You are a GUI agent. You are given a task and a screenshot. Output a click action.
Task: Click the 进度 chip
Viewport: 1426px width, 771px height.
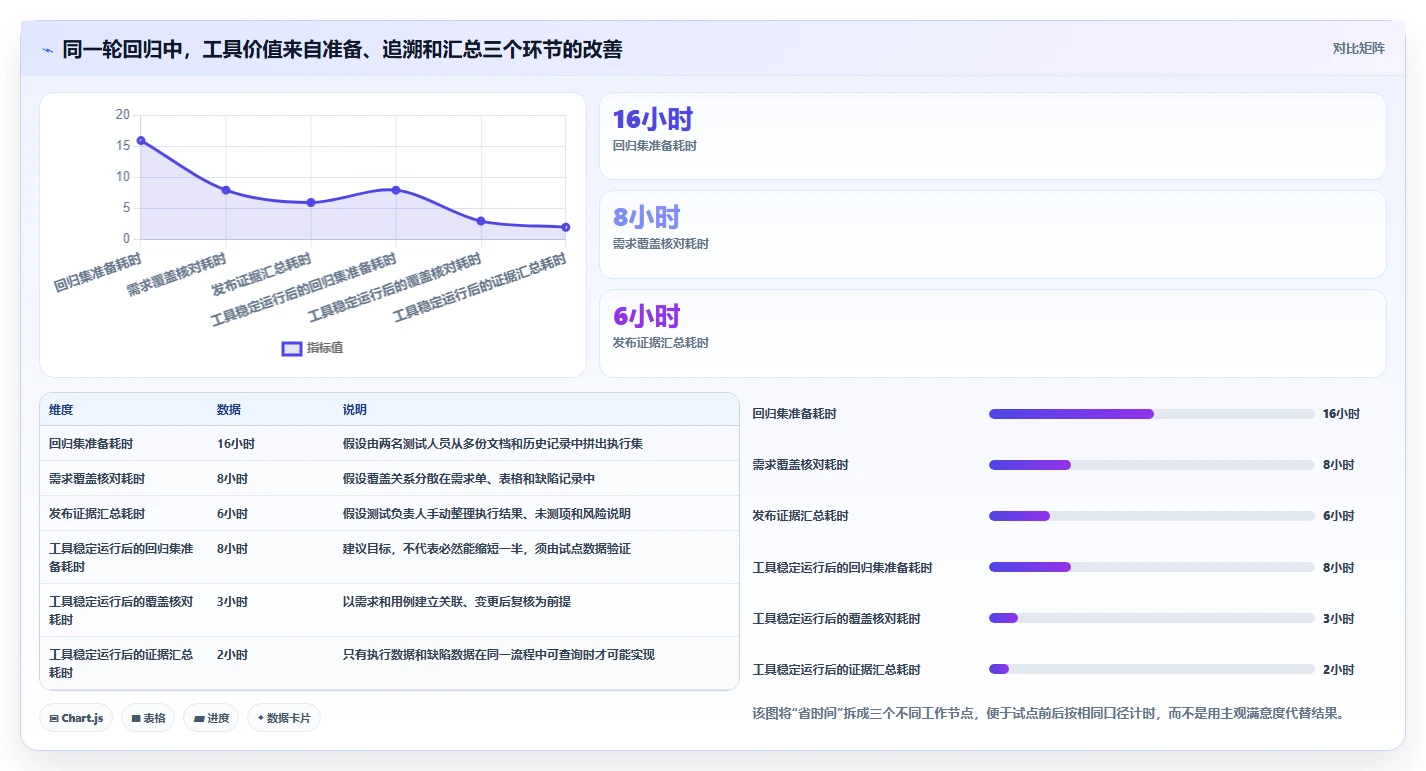(211, 718)
